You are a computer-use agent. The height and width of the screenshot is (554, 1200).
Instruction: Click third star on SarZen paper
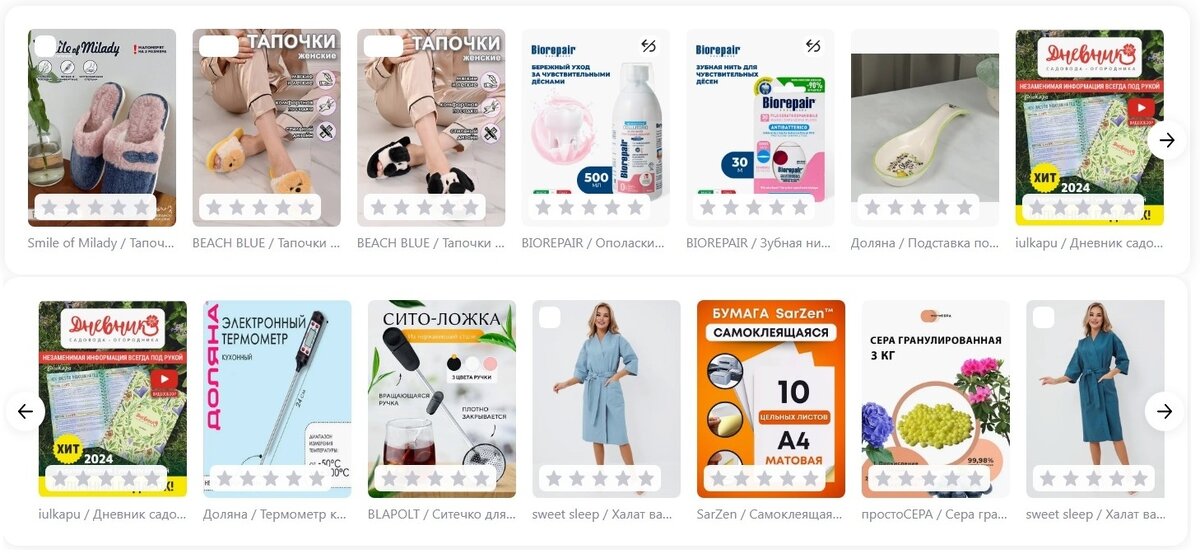(x=764, y=478)
